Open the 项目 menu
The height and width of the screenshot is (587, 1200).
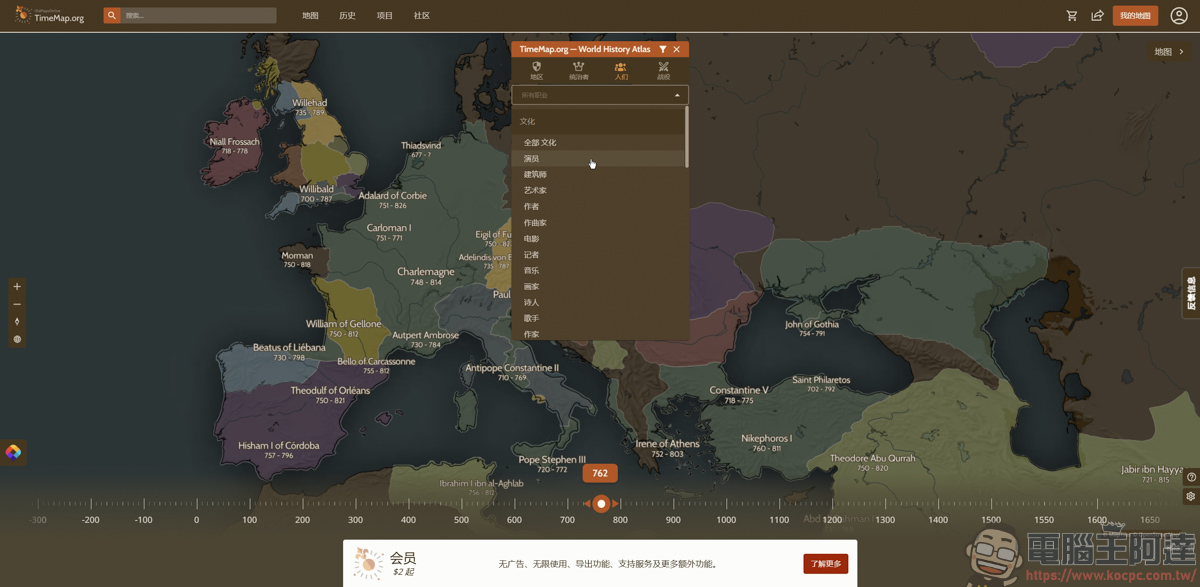click(x=385, y=16)
